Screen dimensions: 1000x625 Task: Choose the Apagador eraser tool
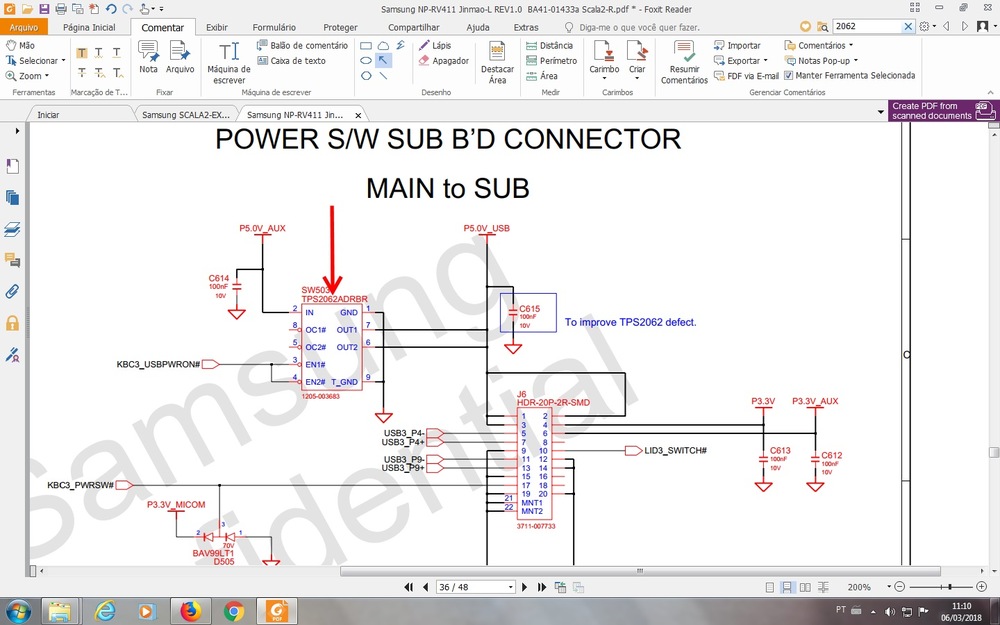[x=444, y=61]
